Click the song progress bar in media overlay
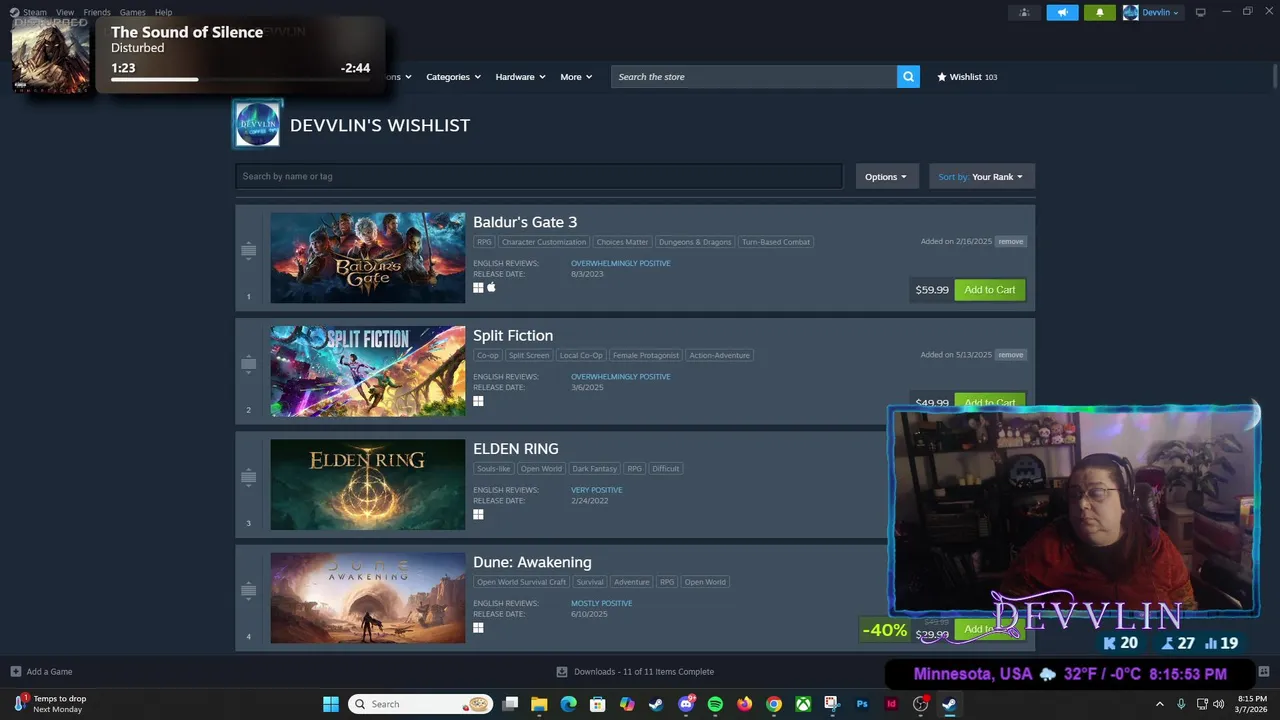 pyautogui.click(x=240, y=79)
